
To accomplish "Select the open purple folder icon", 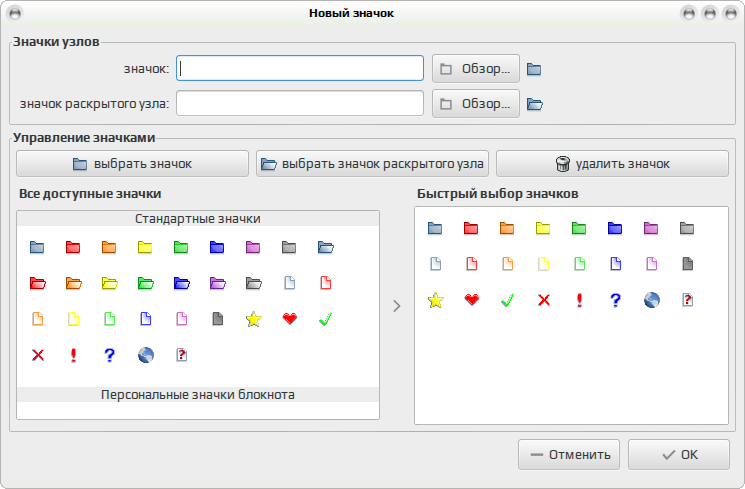I will point(218,283).
